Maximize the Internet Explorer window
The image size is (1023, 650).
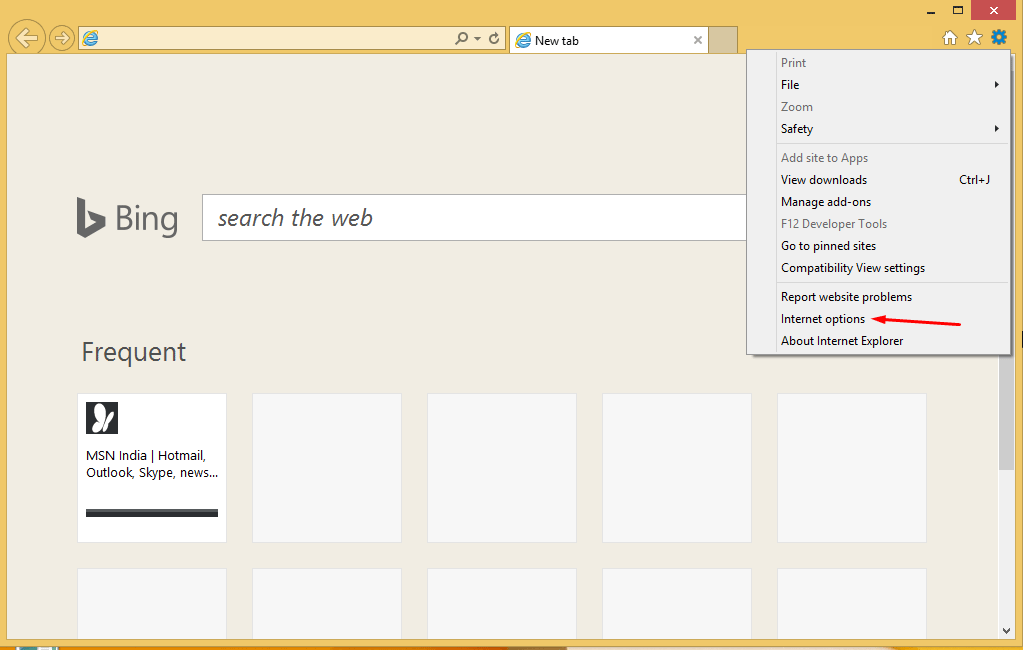[958, 10]
